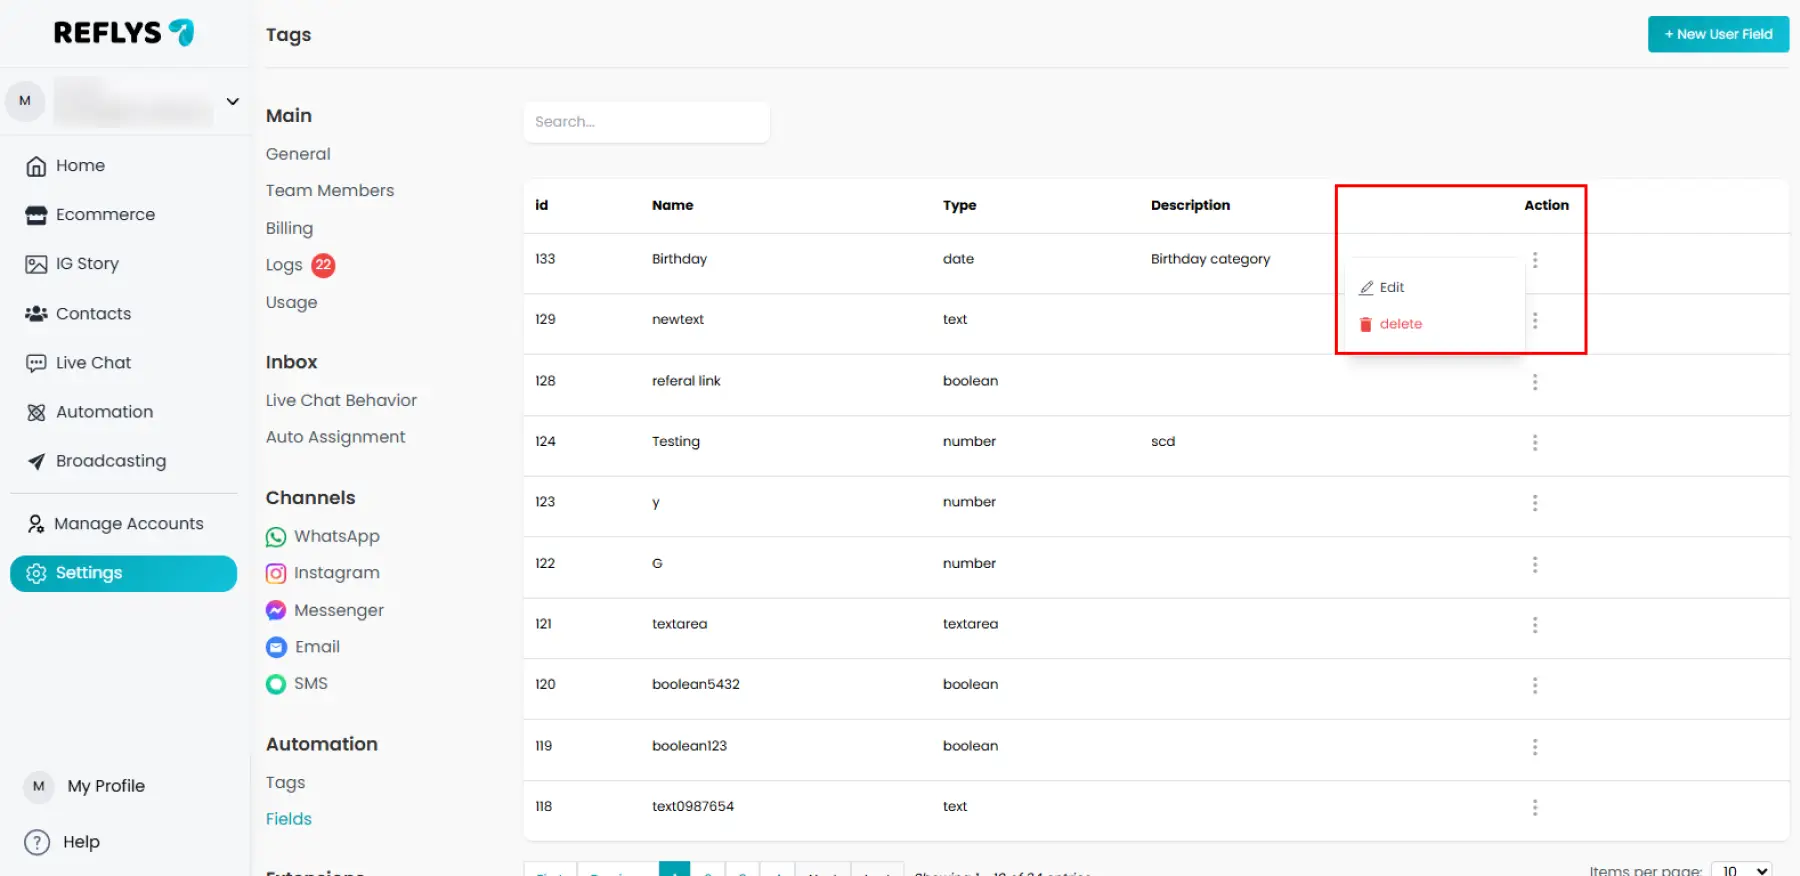This screenshot has height=876, width=1800.
Task: Open Contacts from the sidebar
Action: (x=93, y=314)
